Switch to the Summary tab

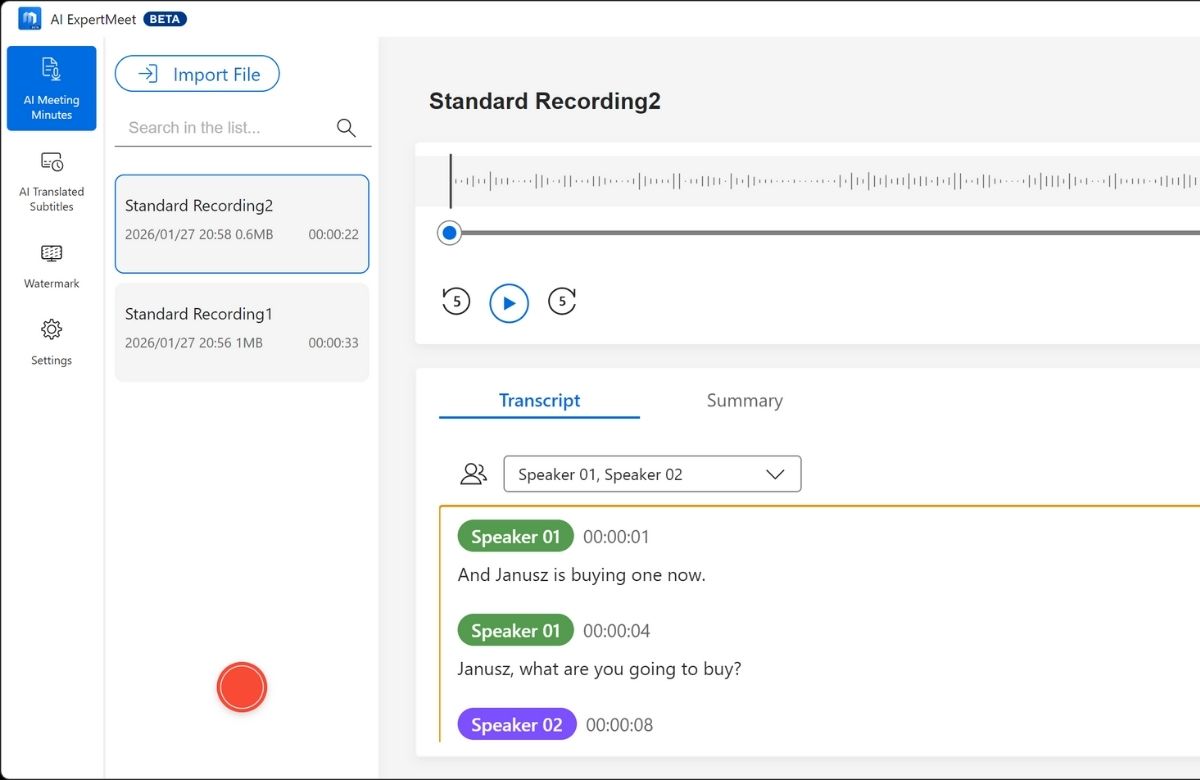pos(744,400)
